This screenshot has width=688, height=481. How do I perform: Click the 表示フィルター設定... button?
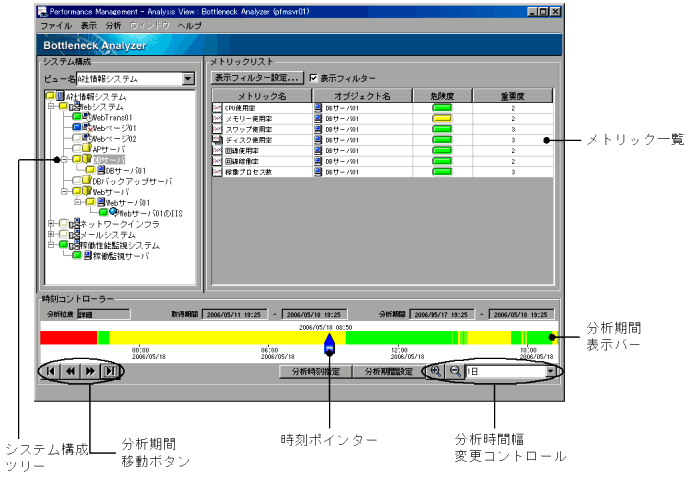tap(257, 78)
